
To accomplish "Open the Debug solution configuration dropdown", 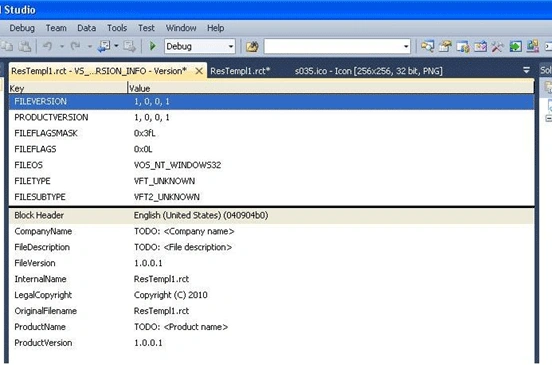I will 200,46.
